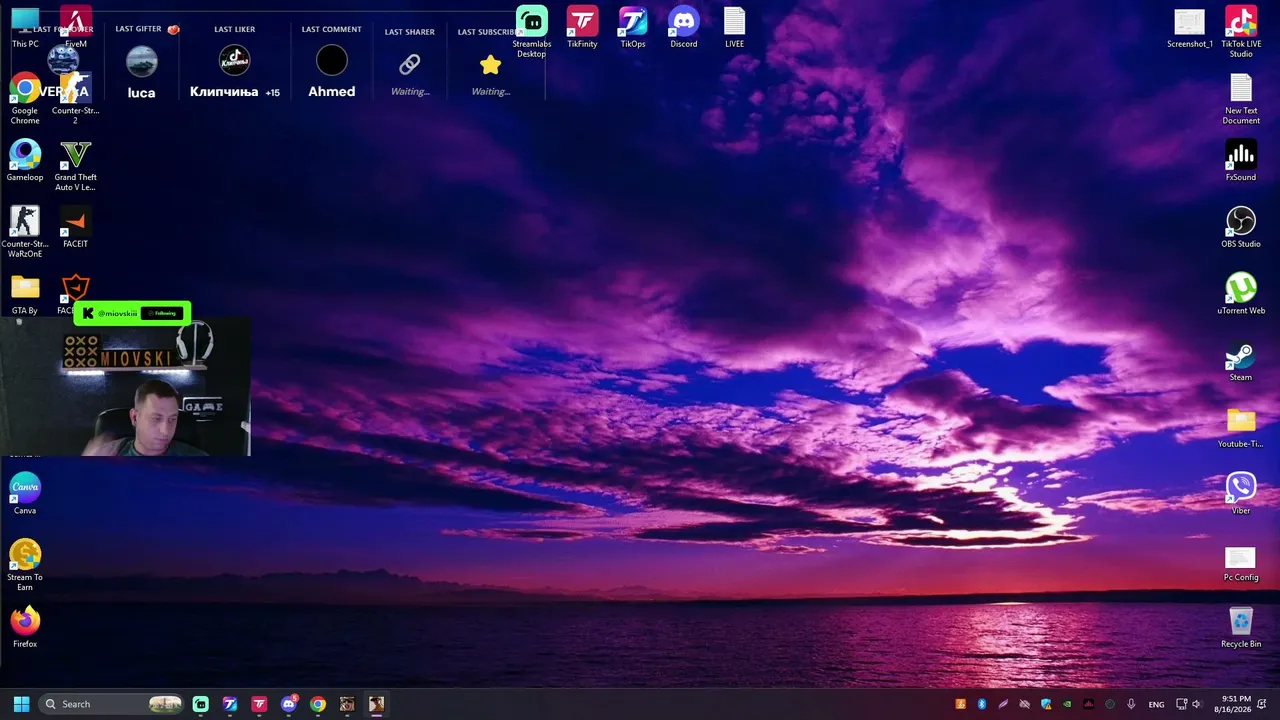The image size is (1280, 720).
Task: Open the Gameloop desktop shortcut
Action: (x=25, y=160)
